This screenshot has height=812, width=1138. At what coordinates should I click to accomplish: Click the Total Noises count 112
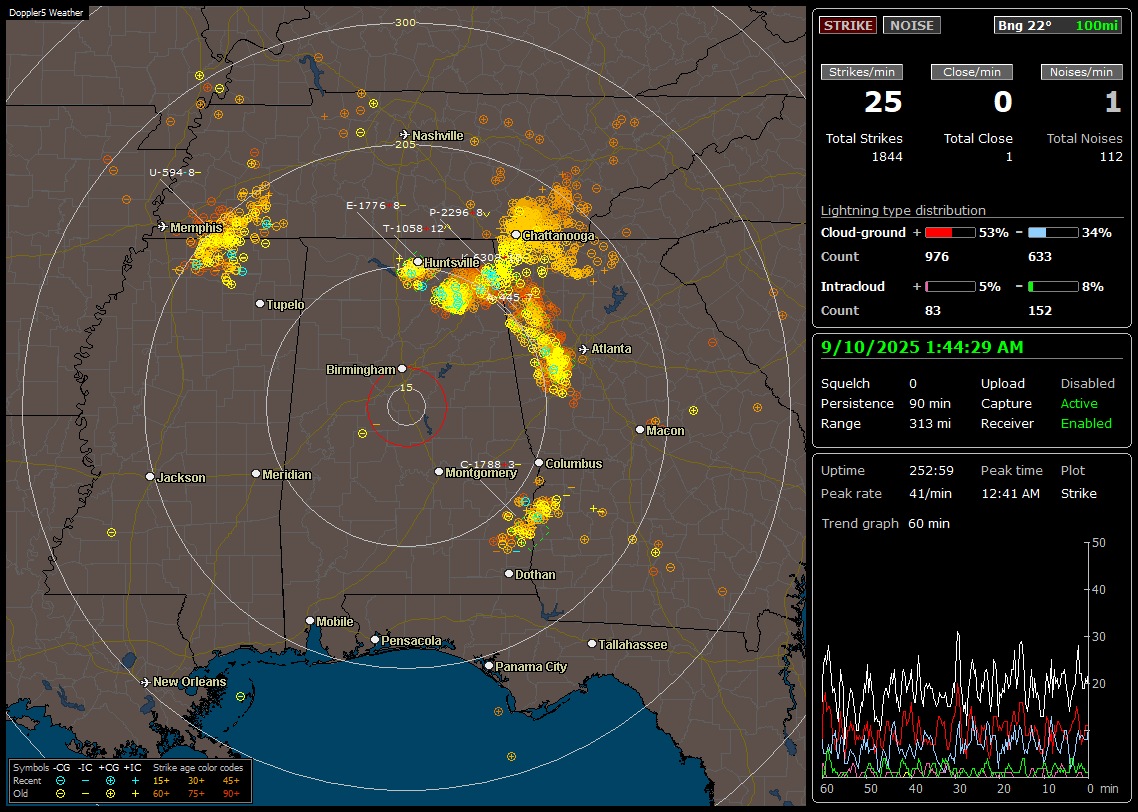click(x=1111, y=157)
